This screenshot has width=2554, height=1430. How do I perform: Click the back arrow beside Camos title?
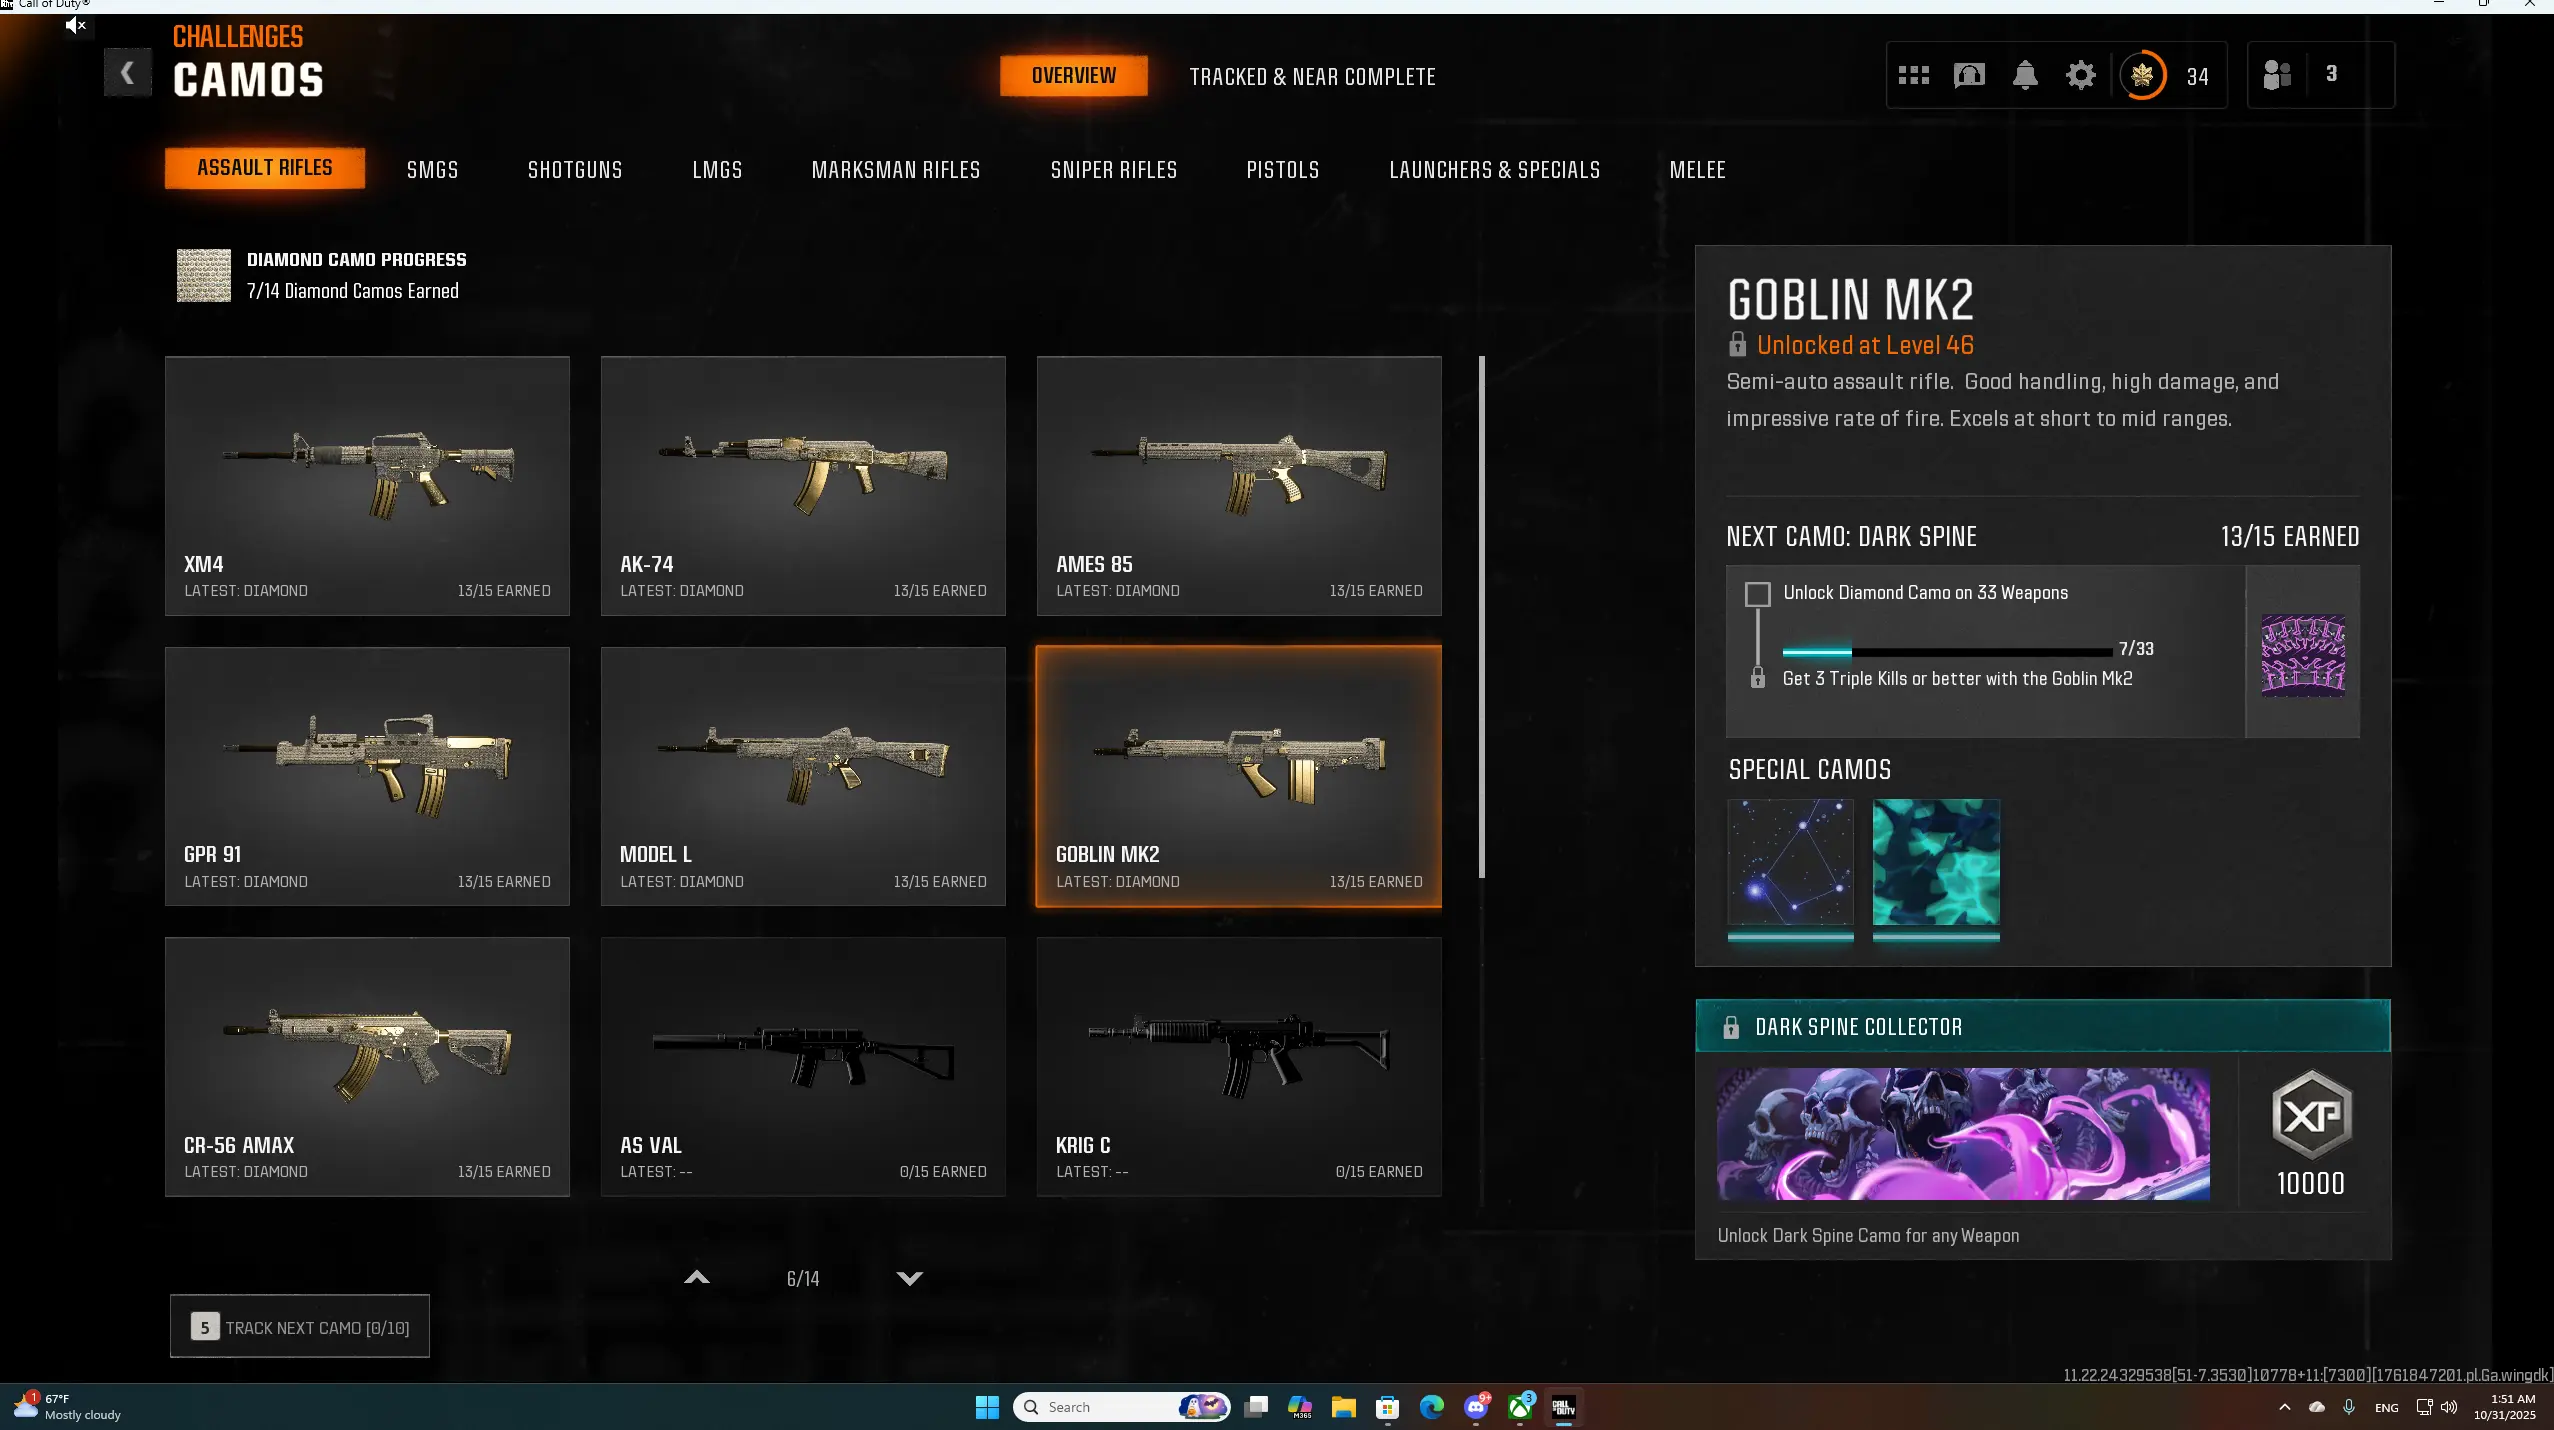pos(127,73)
